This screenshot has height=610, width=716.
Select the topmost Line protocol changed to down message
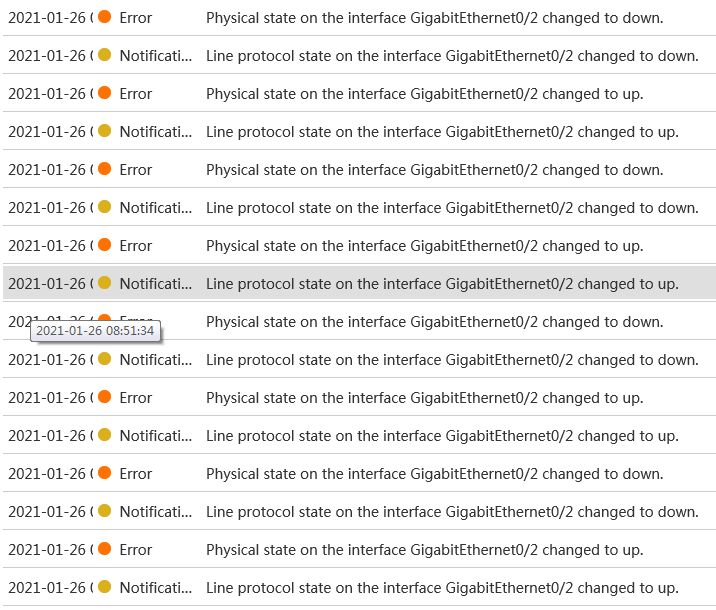click(x=452, y=56)
